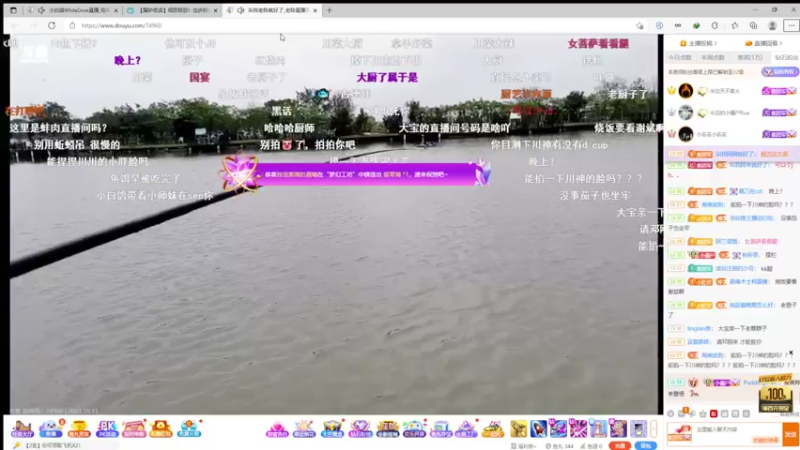Viewport: 800px width, 450px height.
Task: Select the active Douyu stream tab
Action: [270, 10]
